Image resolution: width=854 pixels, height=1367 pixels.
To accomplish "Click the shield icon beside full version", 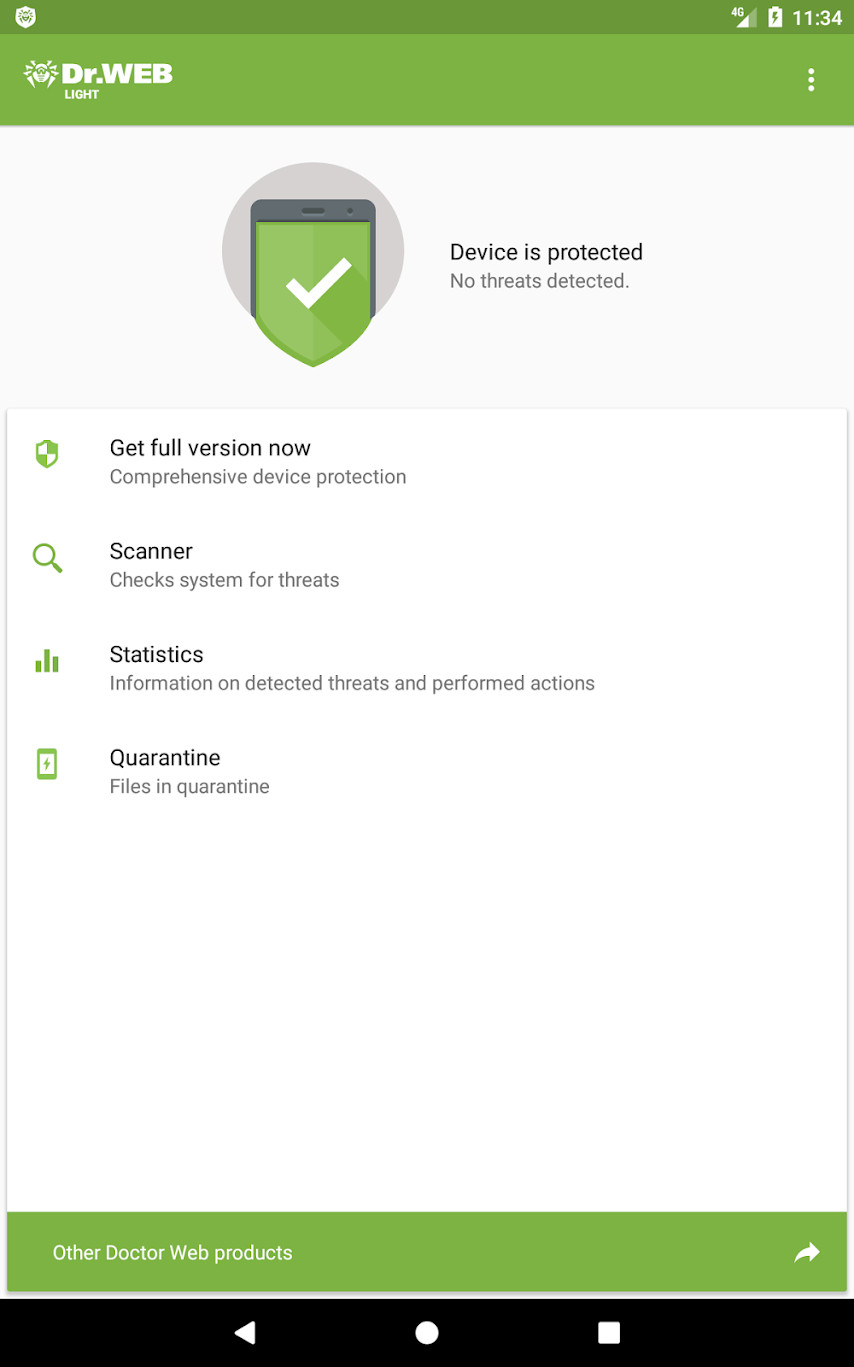I will coord(47,455).
